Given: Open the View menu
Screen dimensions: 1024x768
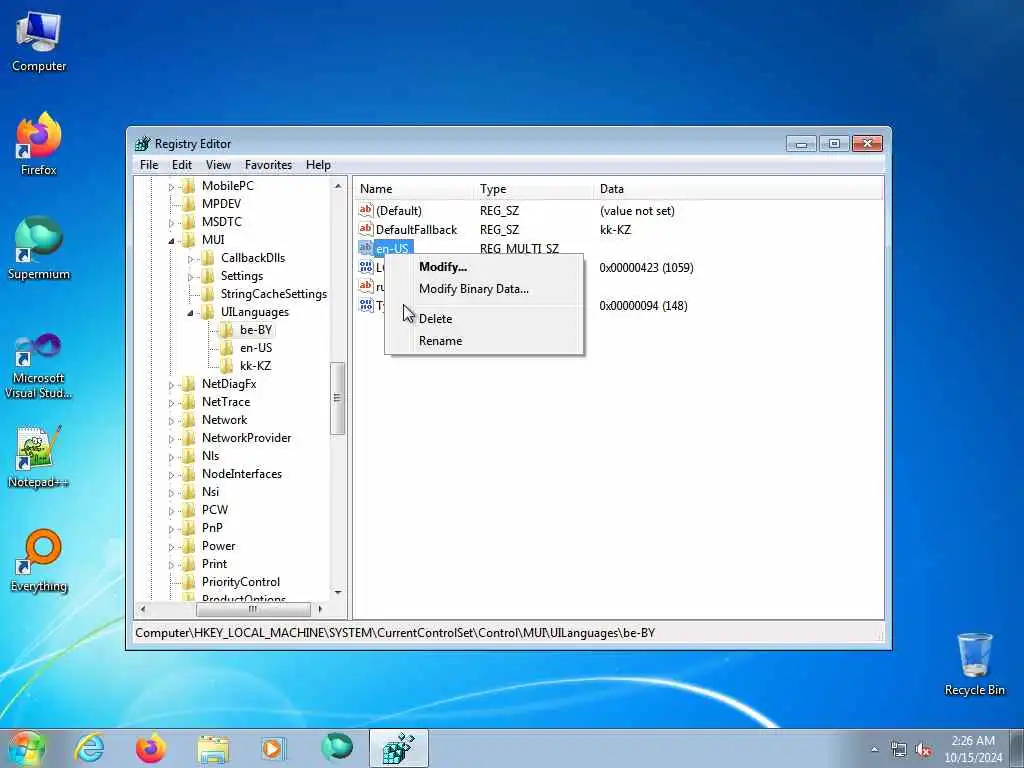Looking at the screenshot, I should pos(218,165).
